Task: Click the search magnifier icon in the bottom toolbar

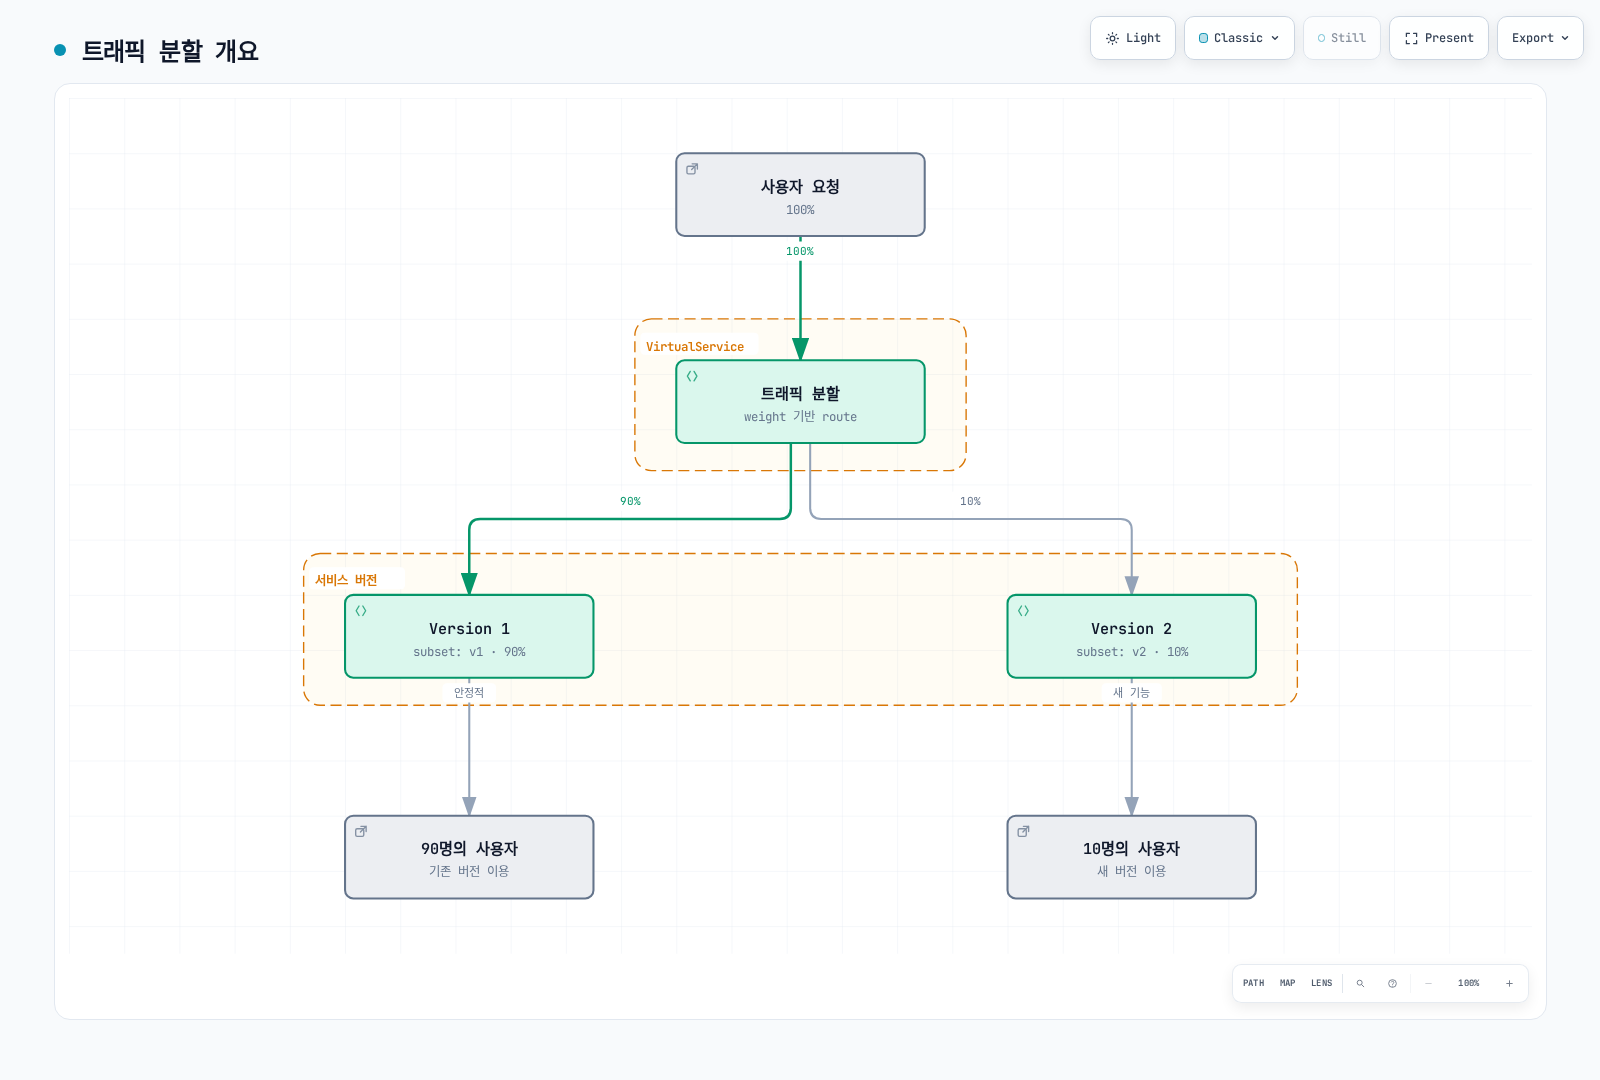Action: click(1360, 983)
